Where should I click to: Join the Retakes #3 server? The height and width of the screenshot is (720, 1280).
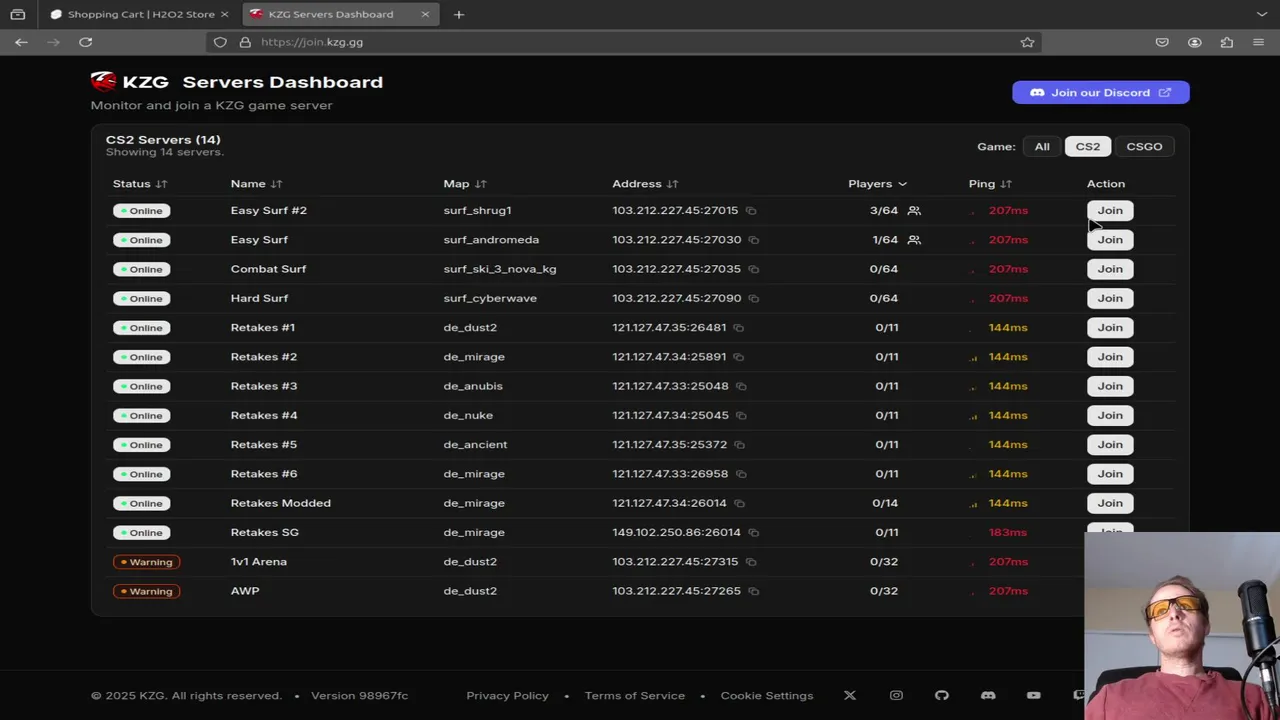(1110, 386)
